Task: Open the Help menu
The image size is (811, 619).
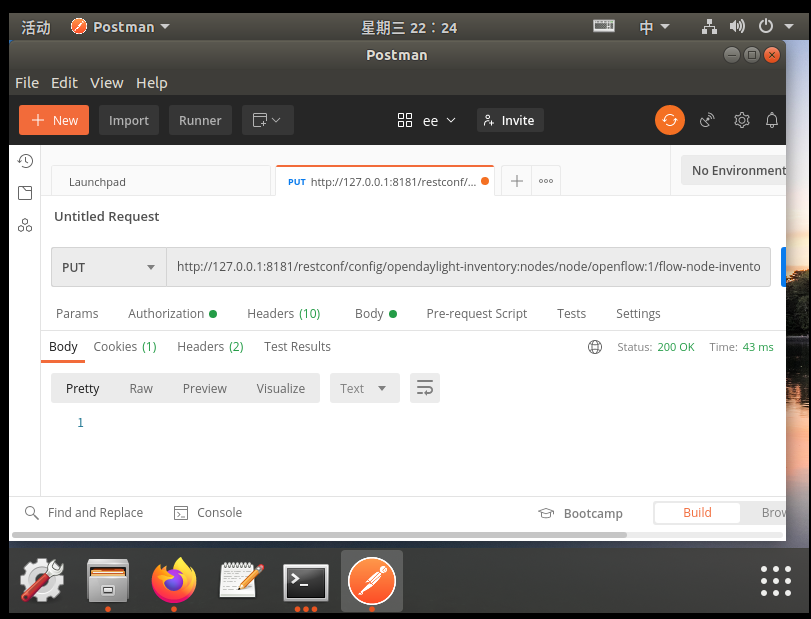Action: point(152,83)
